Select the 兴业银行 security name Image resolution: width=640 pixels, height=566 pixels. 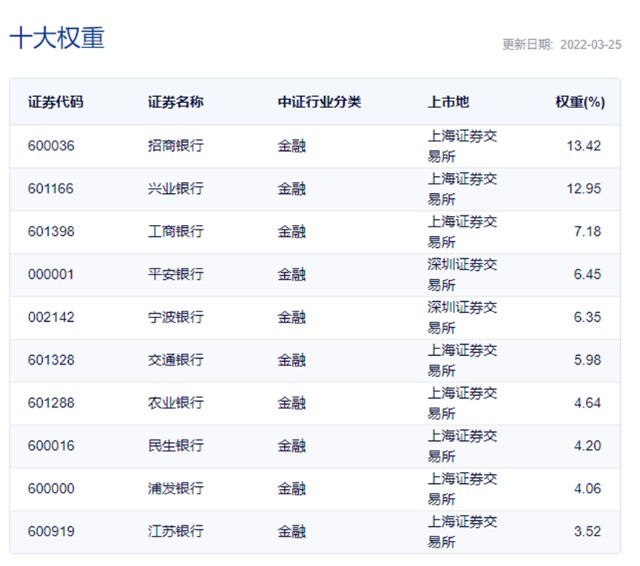point(175,189)
